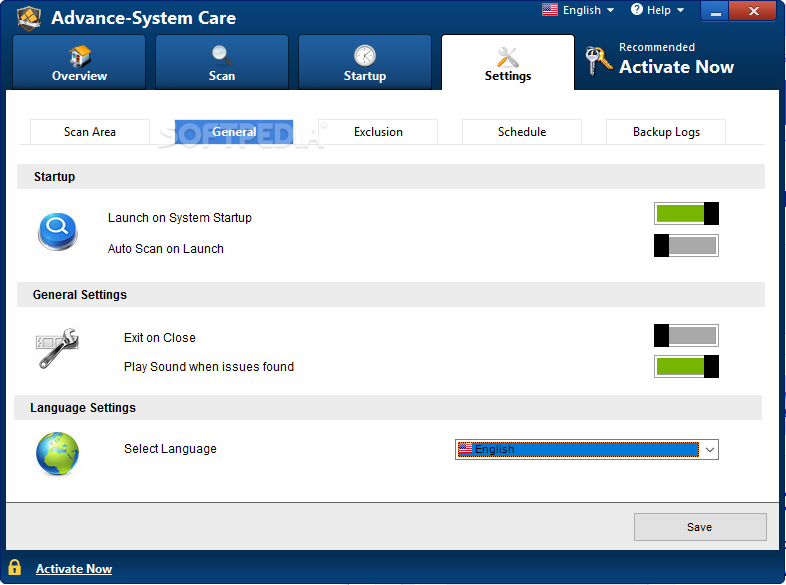The width and height of the screenshot is (786, 585).
Task: Open the Startup main tab
Action: click(x=364, y=62)
